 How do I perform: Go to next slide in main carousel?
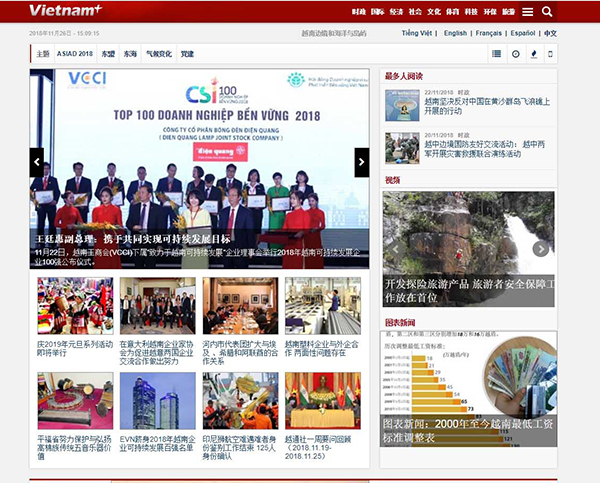(x=362, y=161)
